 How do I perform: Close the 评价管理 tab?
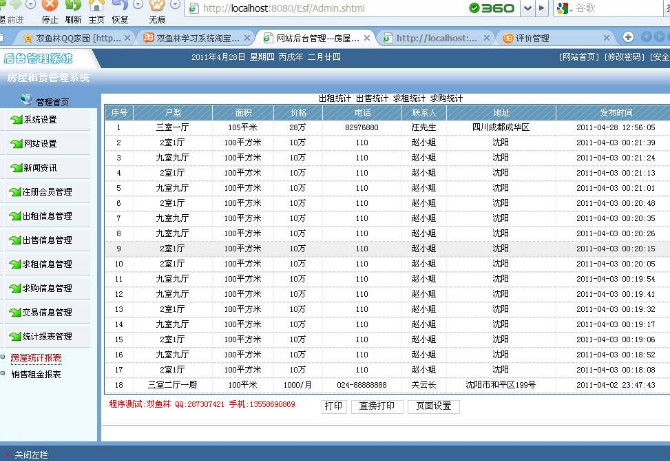coord(606,38)
